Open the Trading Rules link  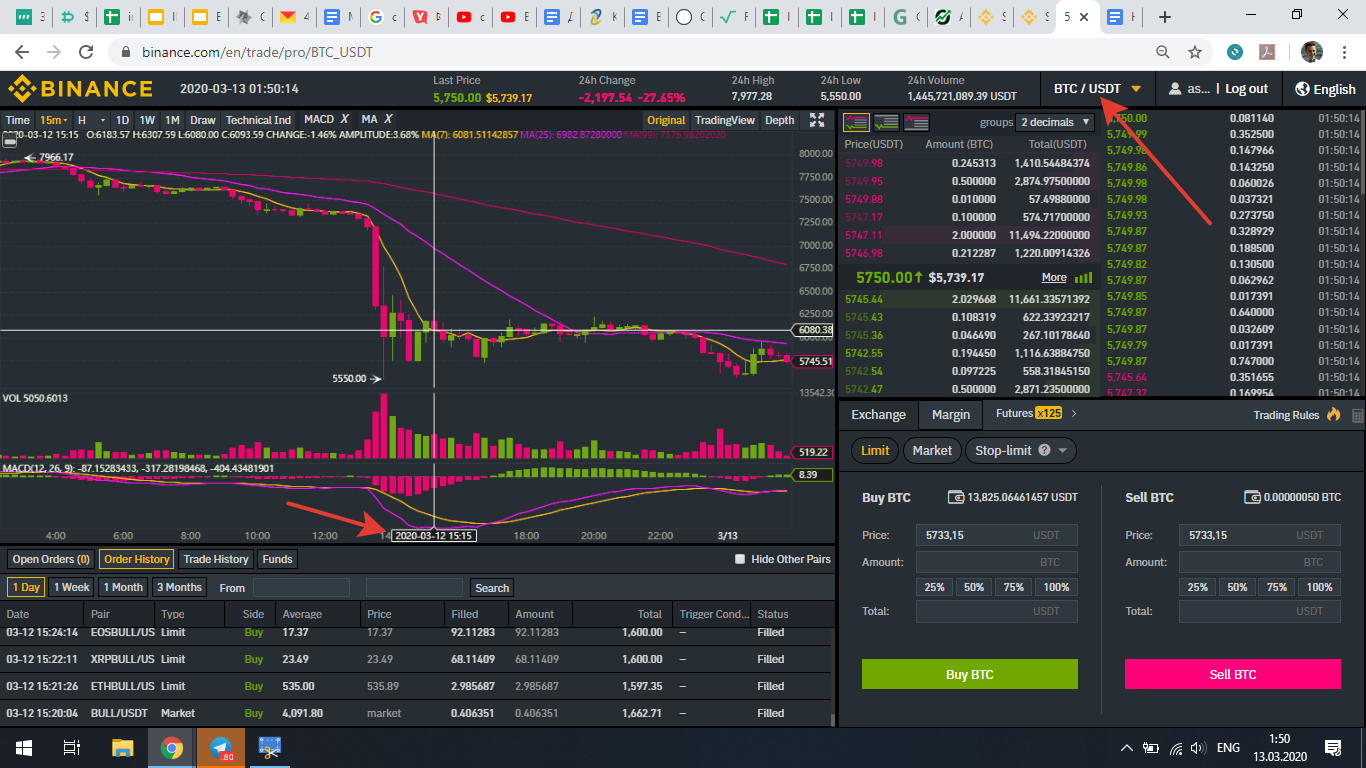pyautogui.click(x=1286, y=415)
